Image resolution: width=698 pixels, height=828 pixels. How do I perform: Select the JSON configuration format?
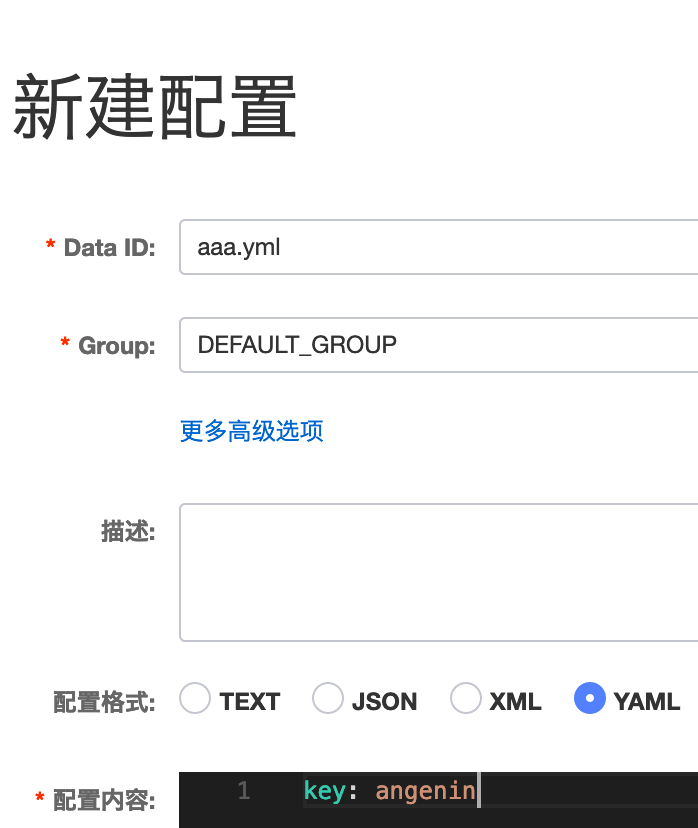point(328,699)
